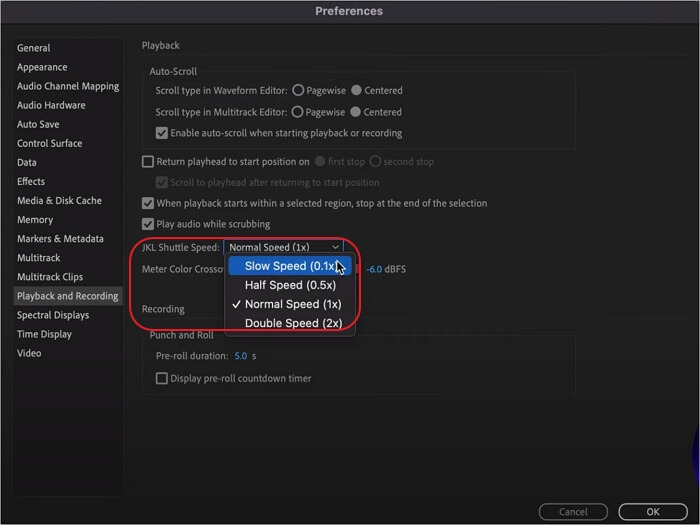Select Normal Speed (1x) menu entry
Screen dimensions: 700x525
point(293,304)
